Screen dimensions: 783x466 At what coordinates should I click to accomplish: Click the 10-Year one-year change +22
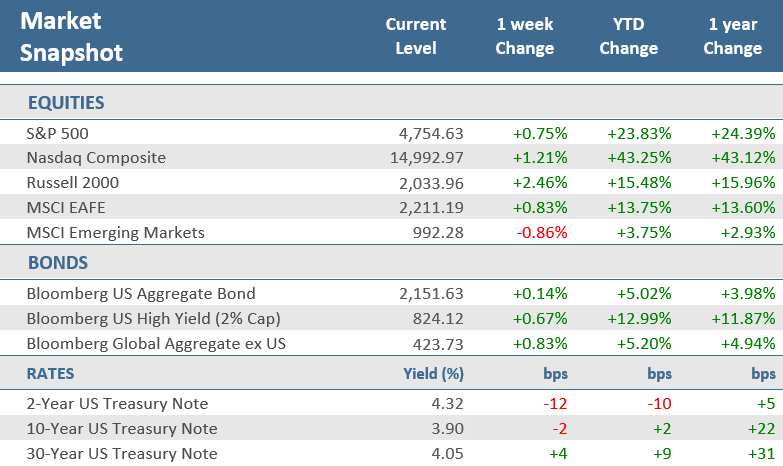tap(762, 429)
